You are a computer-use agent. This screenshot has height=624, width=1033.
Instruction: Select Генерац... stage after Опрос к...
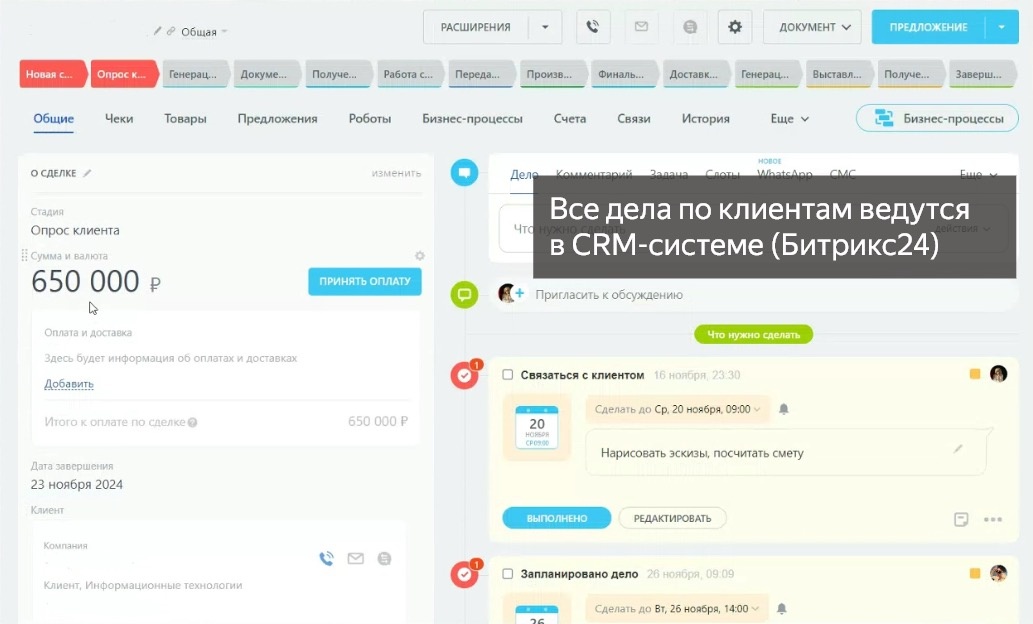(194, 74)
